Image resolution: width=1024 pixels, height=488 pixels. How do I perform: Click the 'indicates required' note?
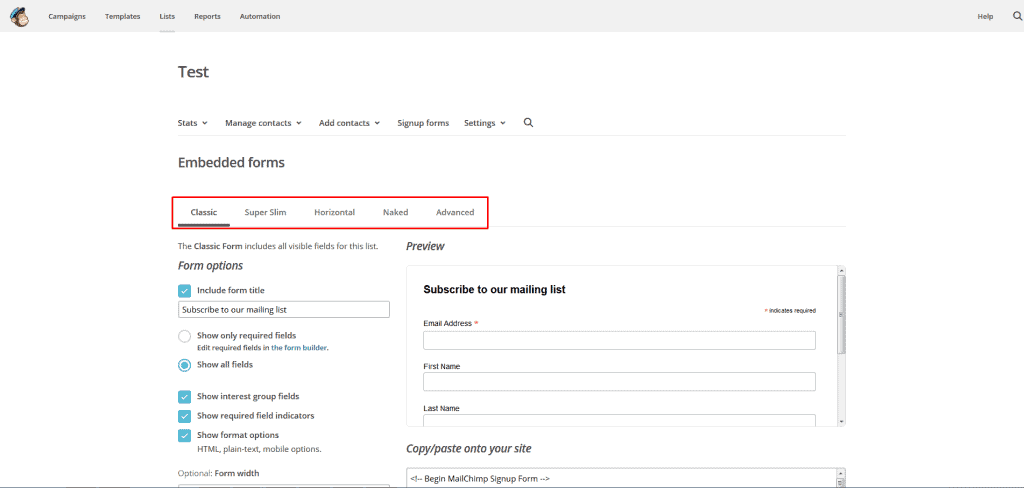point(790,311)
